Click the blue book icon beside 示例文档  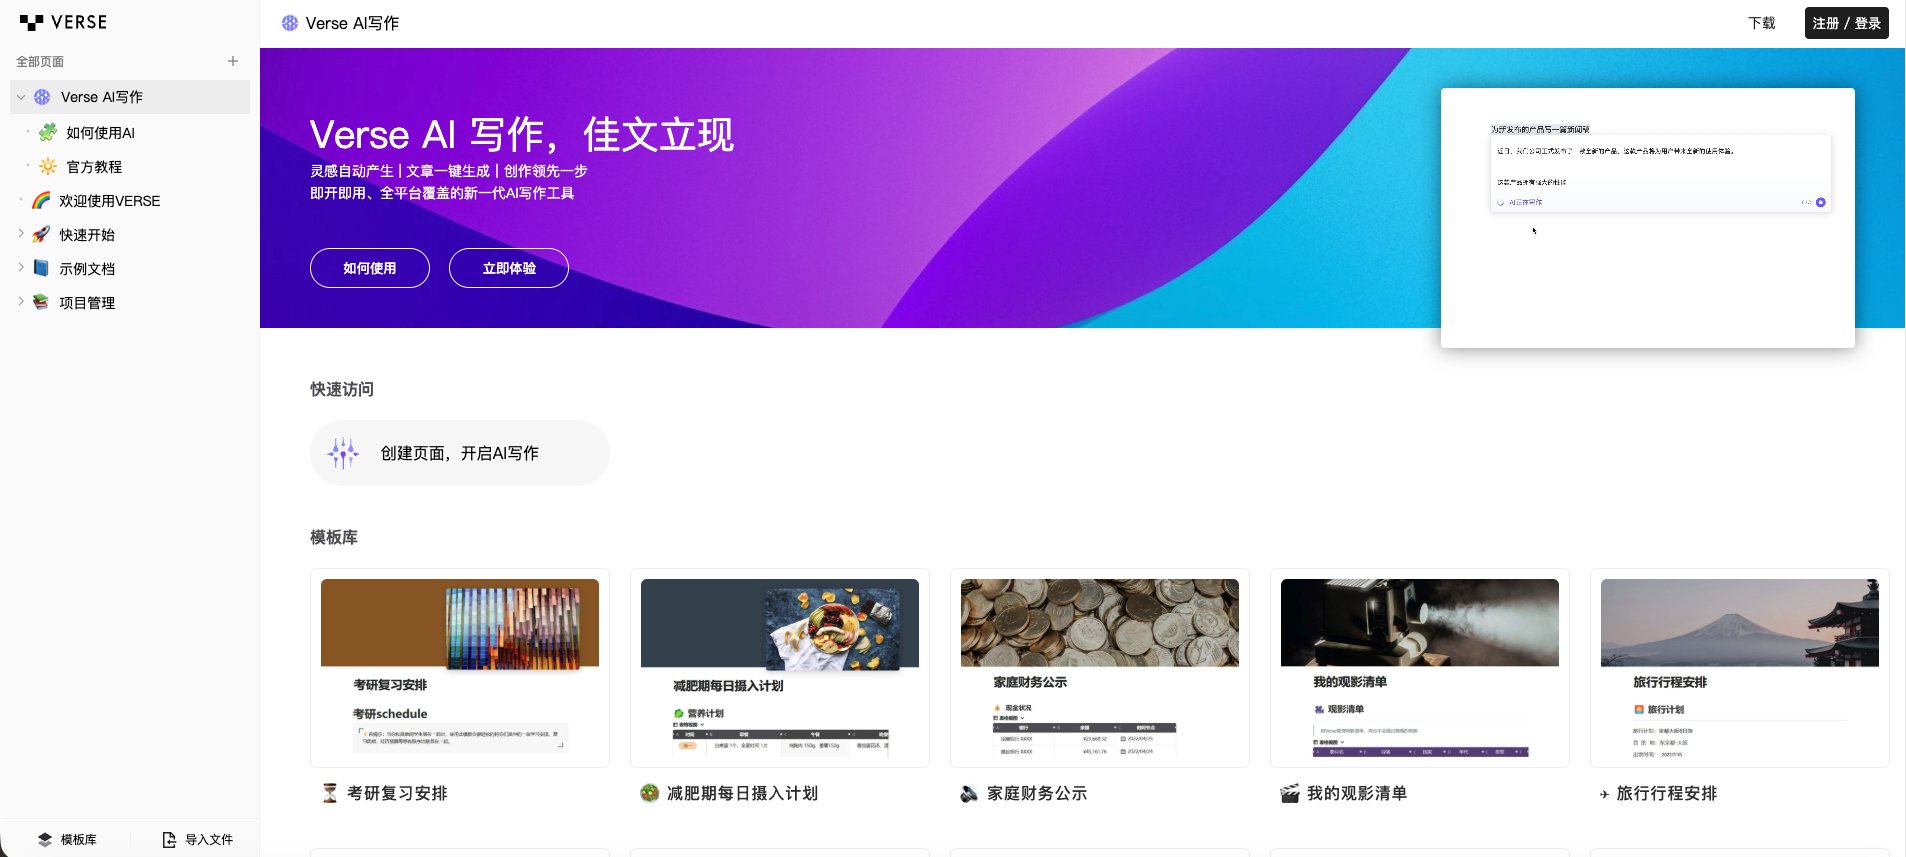(x=41, y=268)
